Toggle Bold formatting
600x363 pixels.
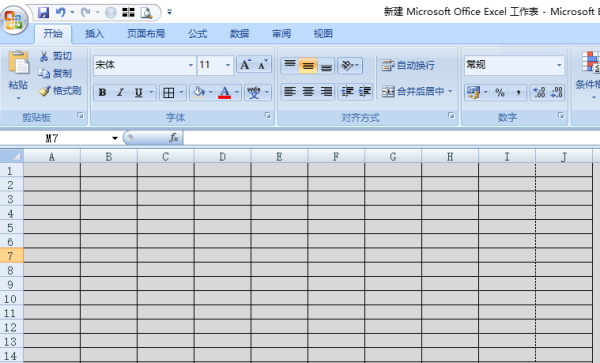coord(102,93)
